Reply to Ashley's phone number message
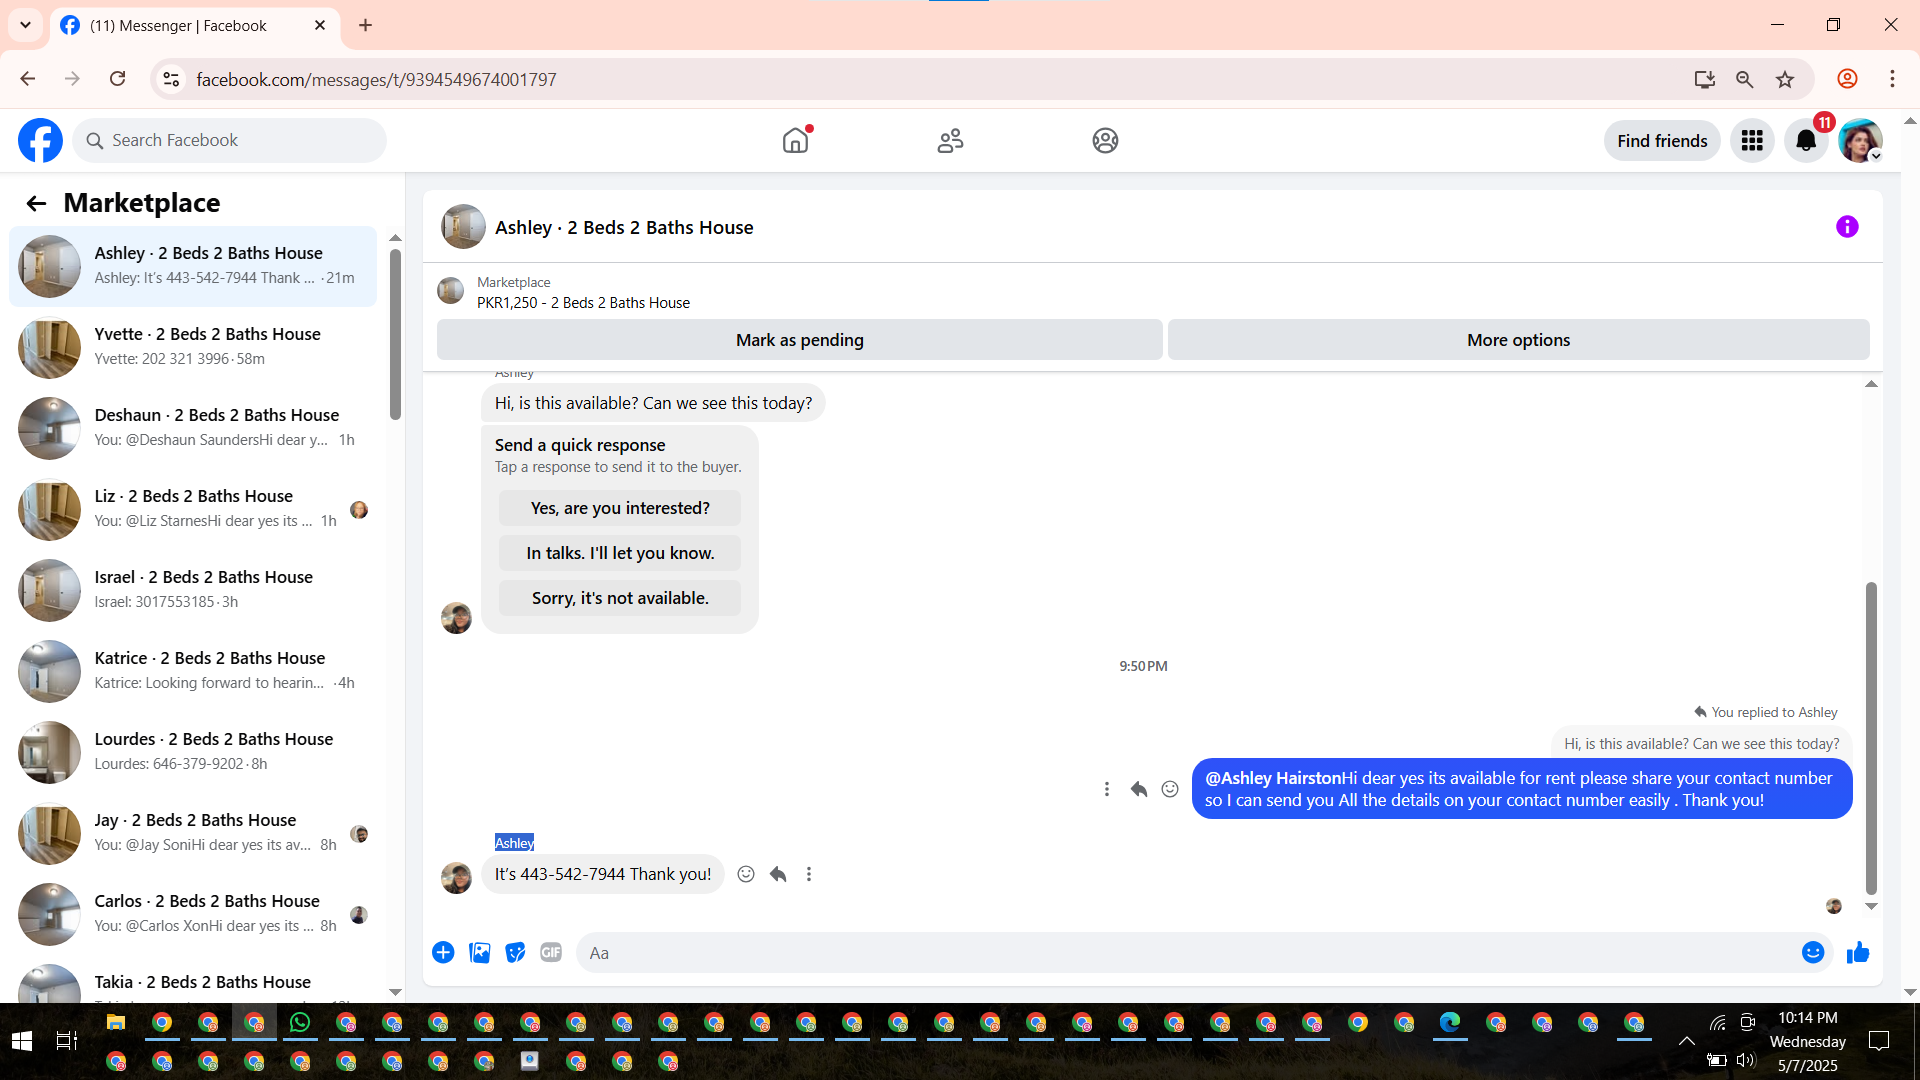The height and width of the screenshot is (1080, 1920). (x=778, y=874)
